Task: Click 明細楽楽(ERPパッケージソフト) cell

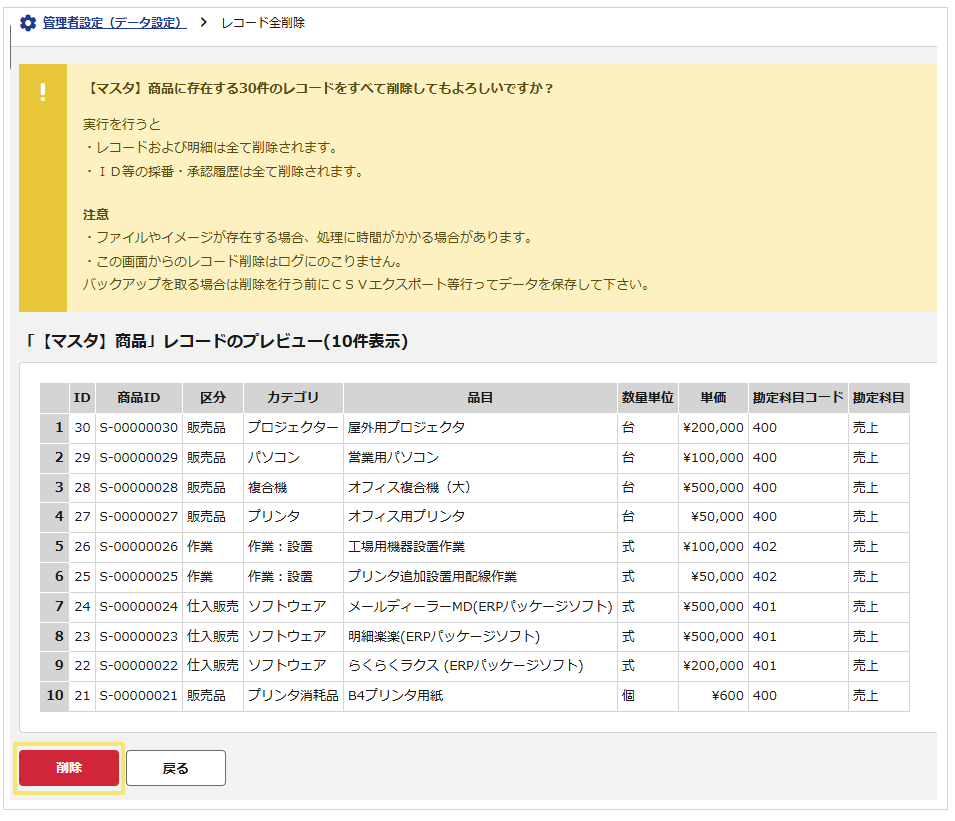Action: click(480, 636)
